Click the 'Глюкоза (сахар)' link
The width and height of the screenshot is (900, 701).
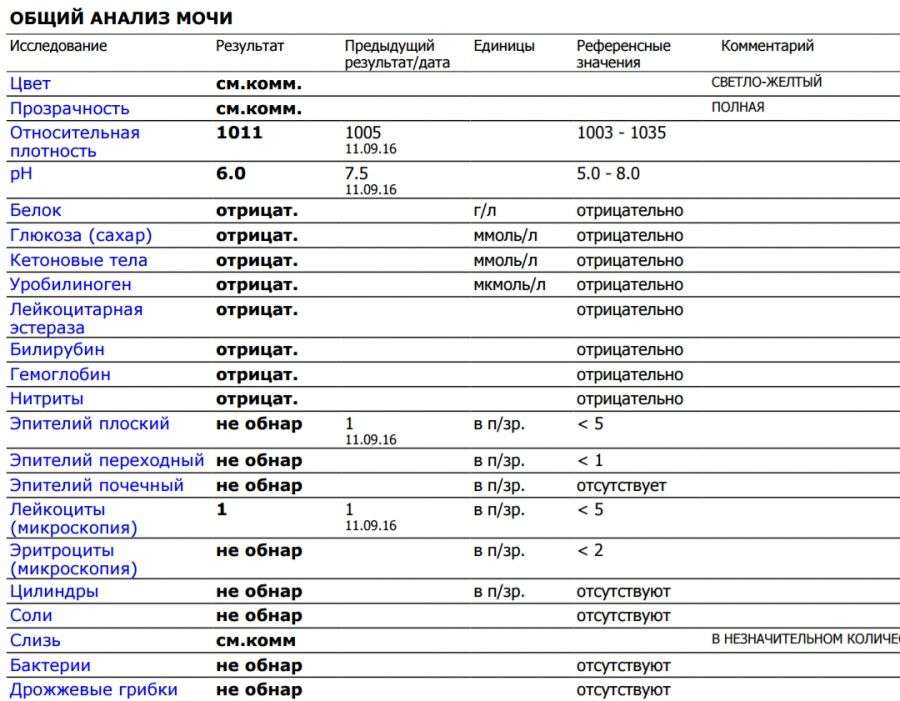click(81, 236)
